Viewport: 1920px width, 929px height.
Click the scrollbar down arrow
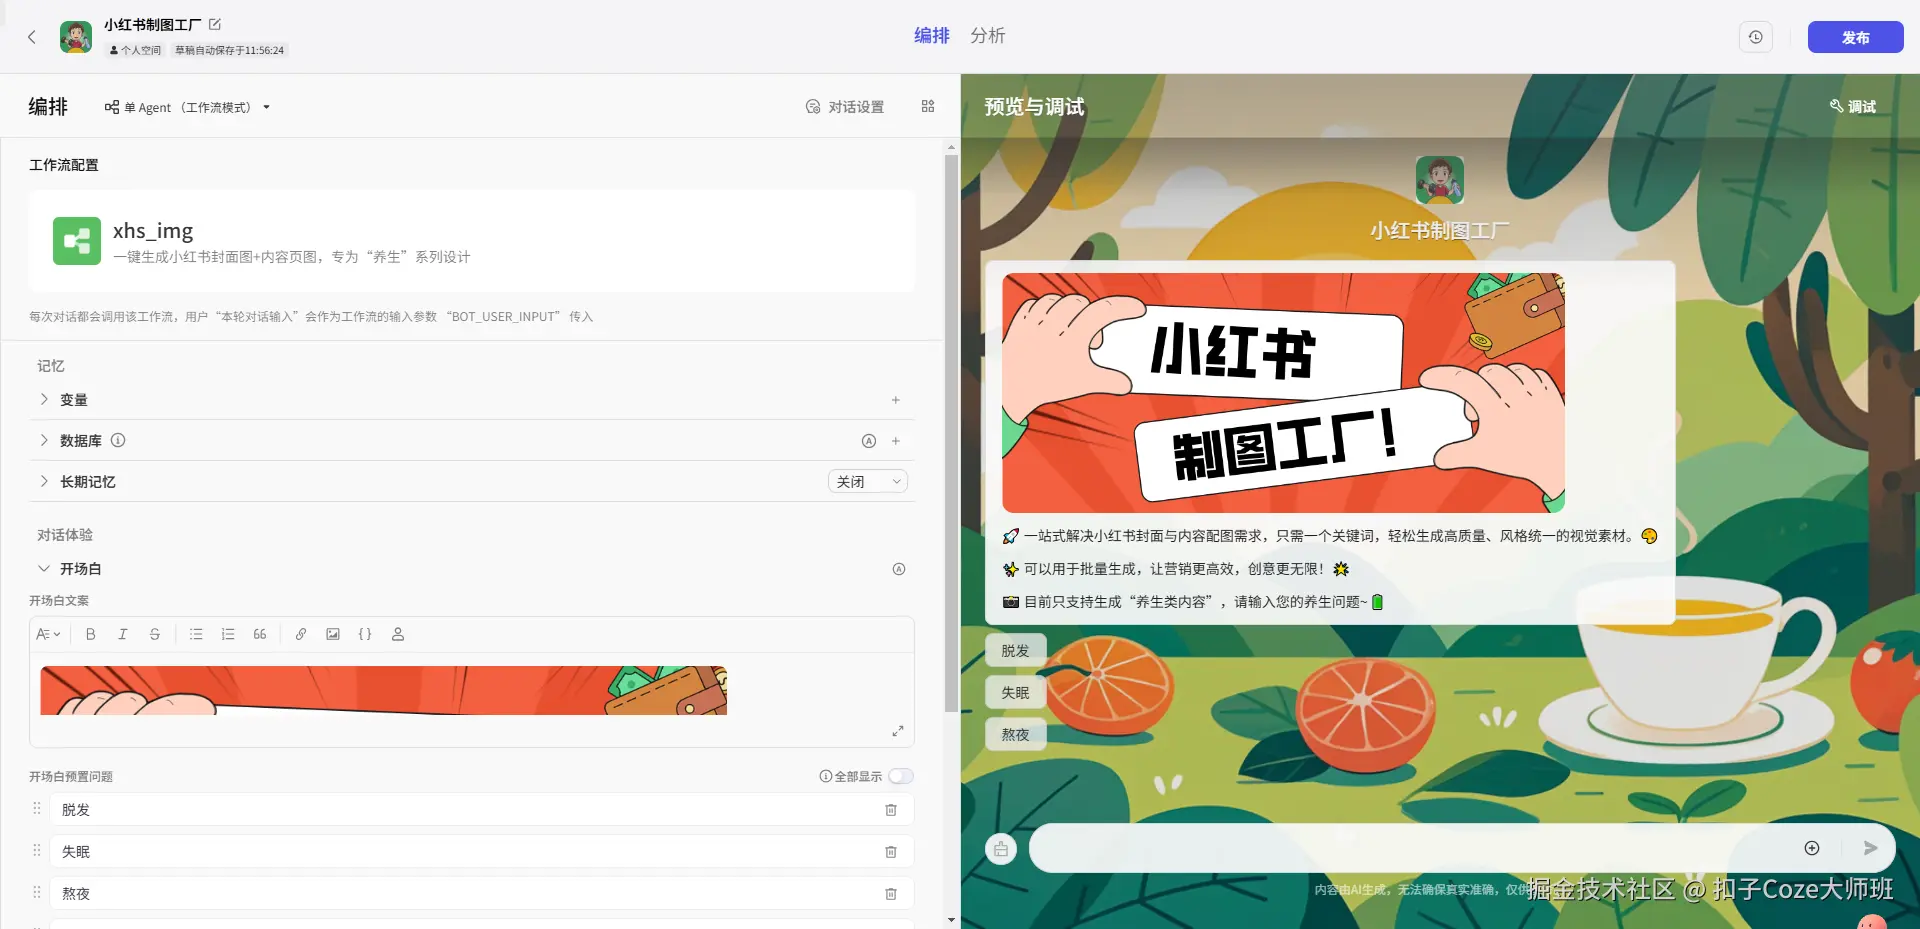(951, 920)
